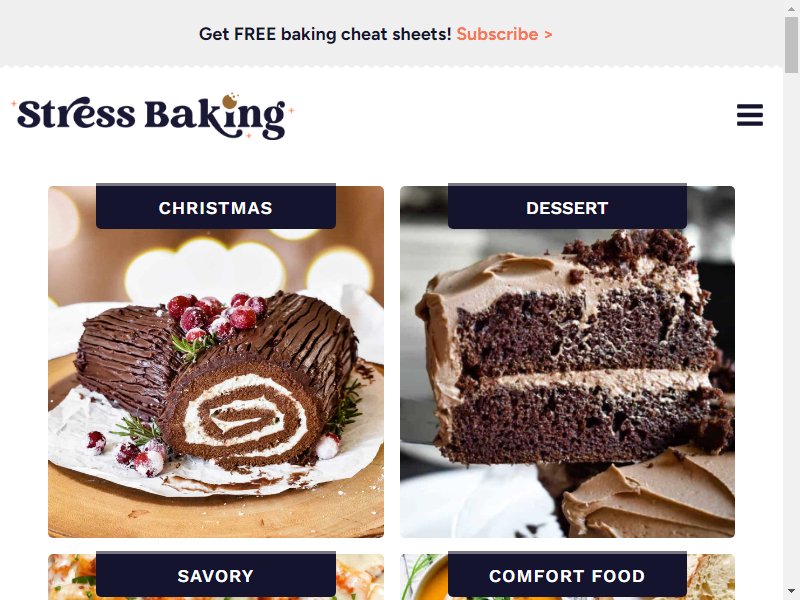Screen dimensions: 800x600
Task: Select the Savory category label
Action: (216, 575)
